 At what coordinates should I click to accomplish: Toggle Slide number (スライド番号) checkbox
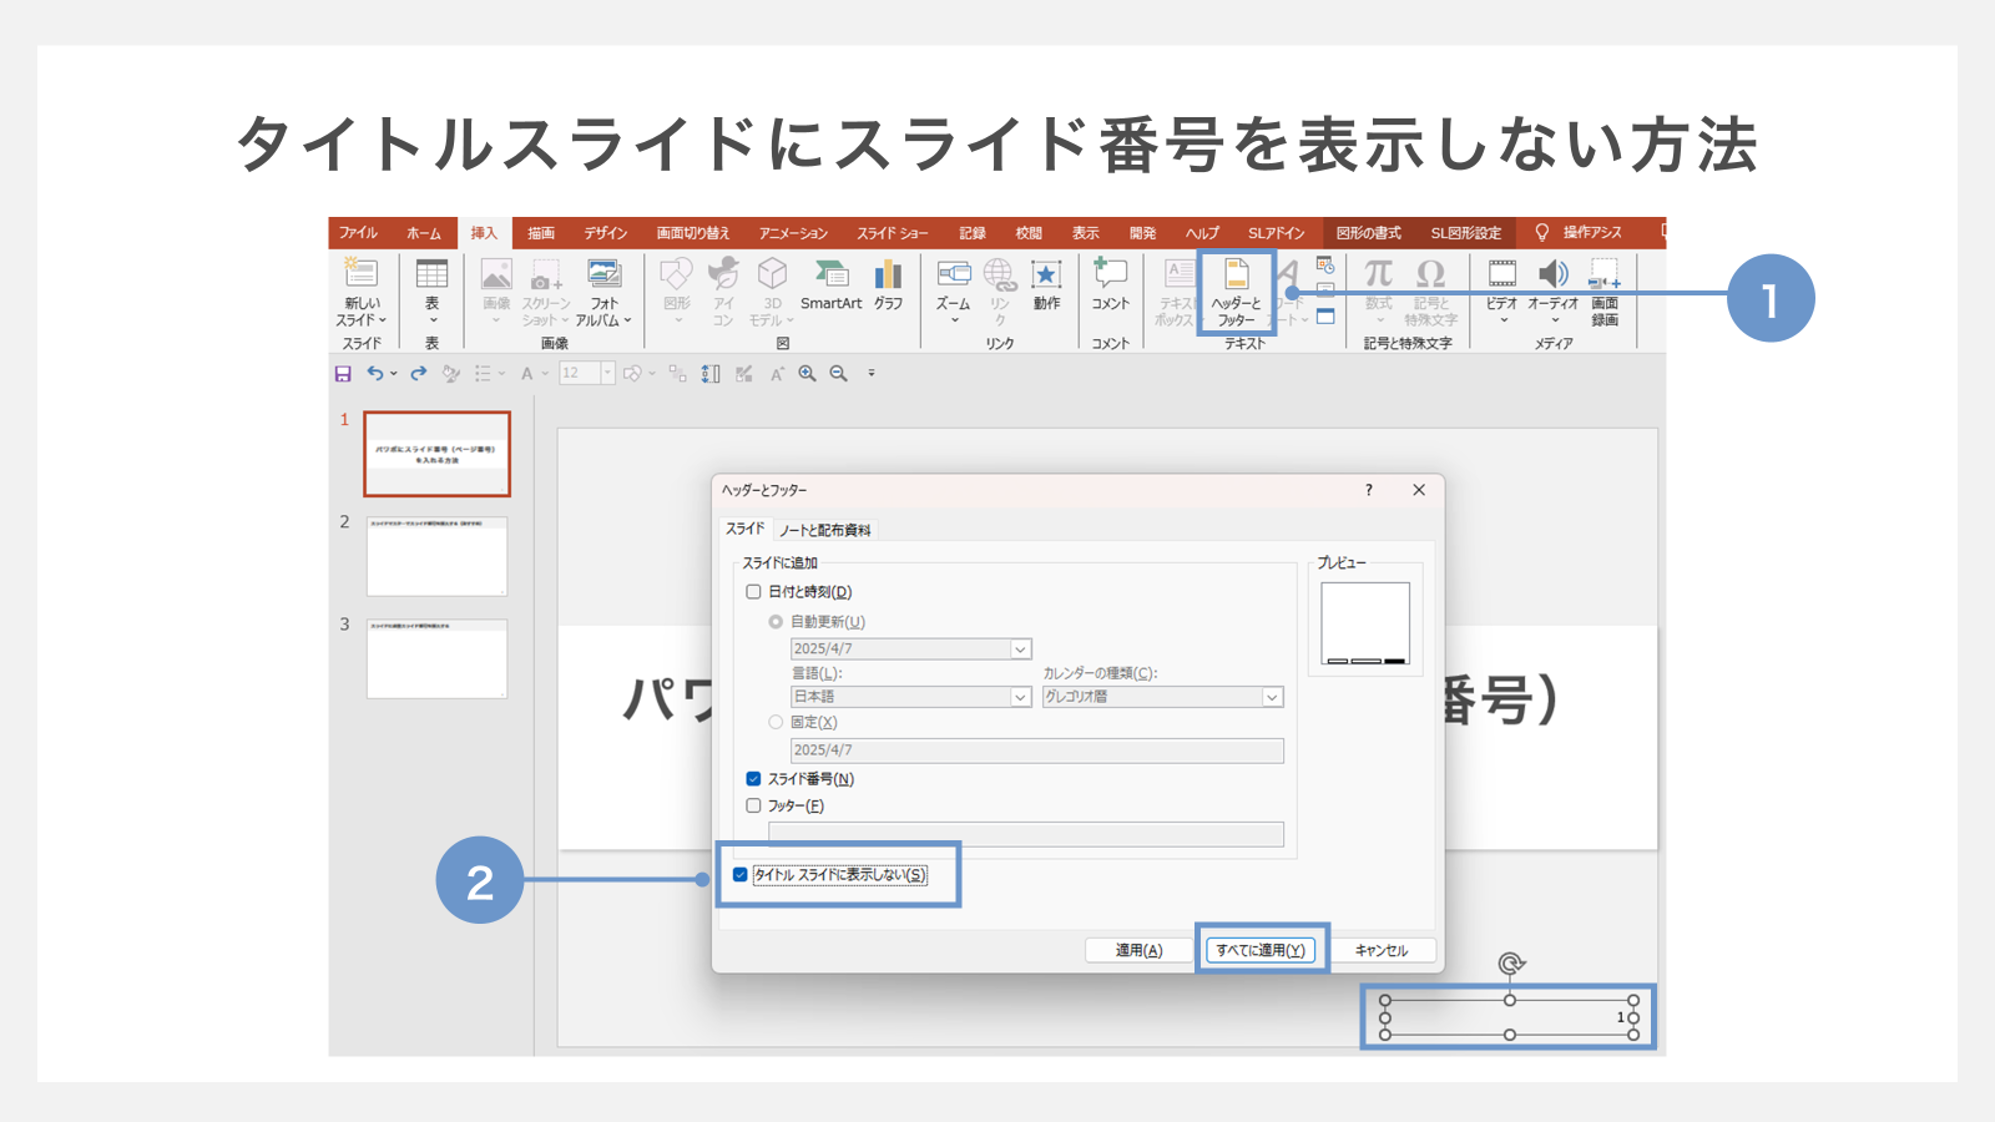point(753,779)
